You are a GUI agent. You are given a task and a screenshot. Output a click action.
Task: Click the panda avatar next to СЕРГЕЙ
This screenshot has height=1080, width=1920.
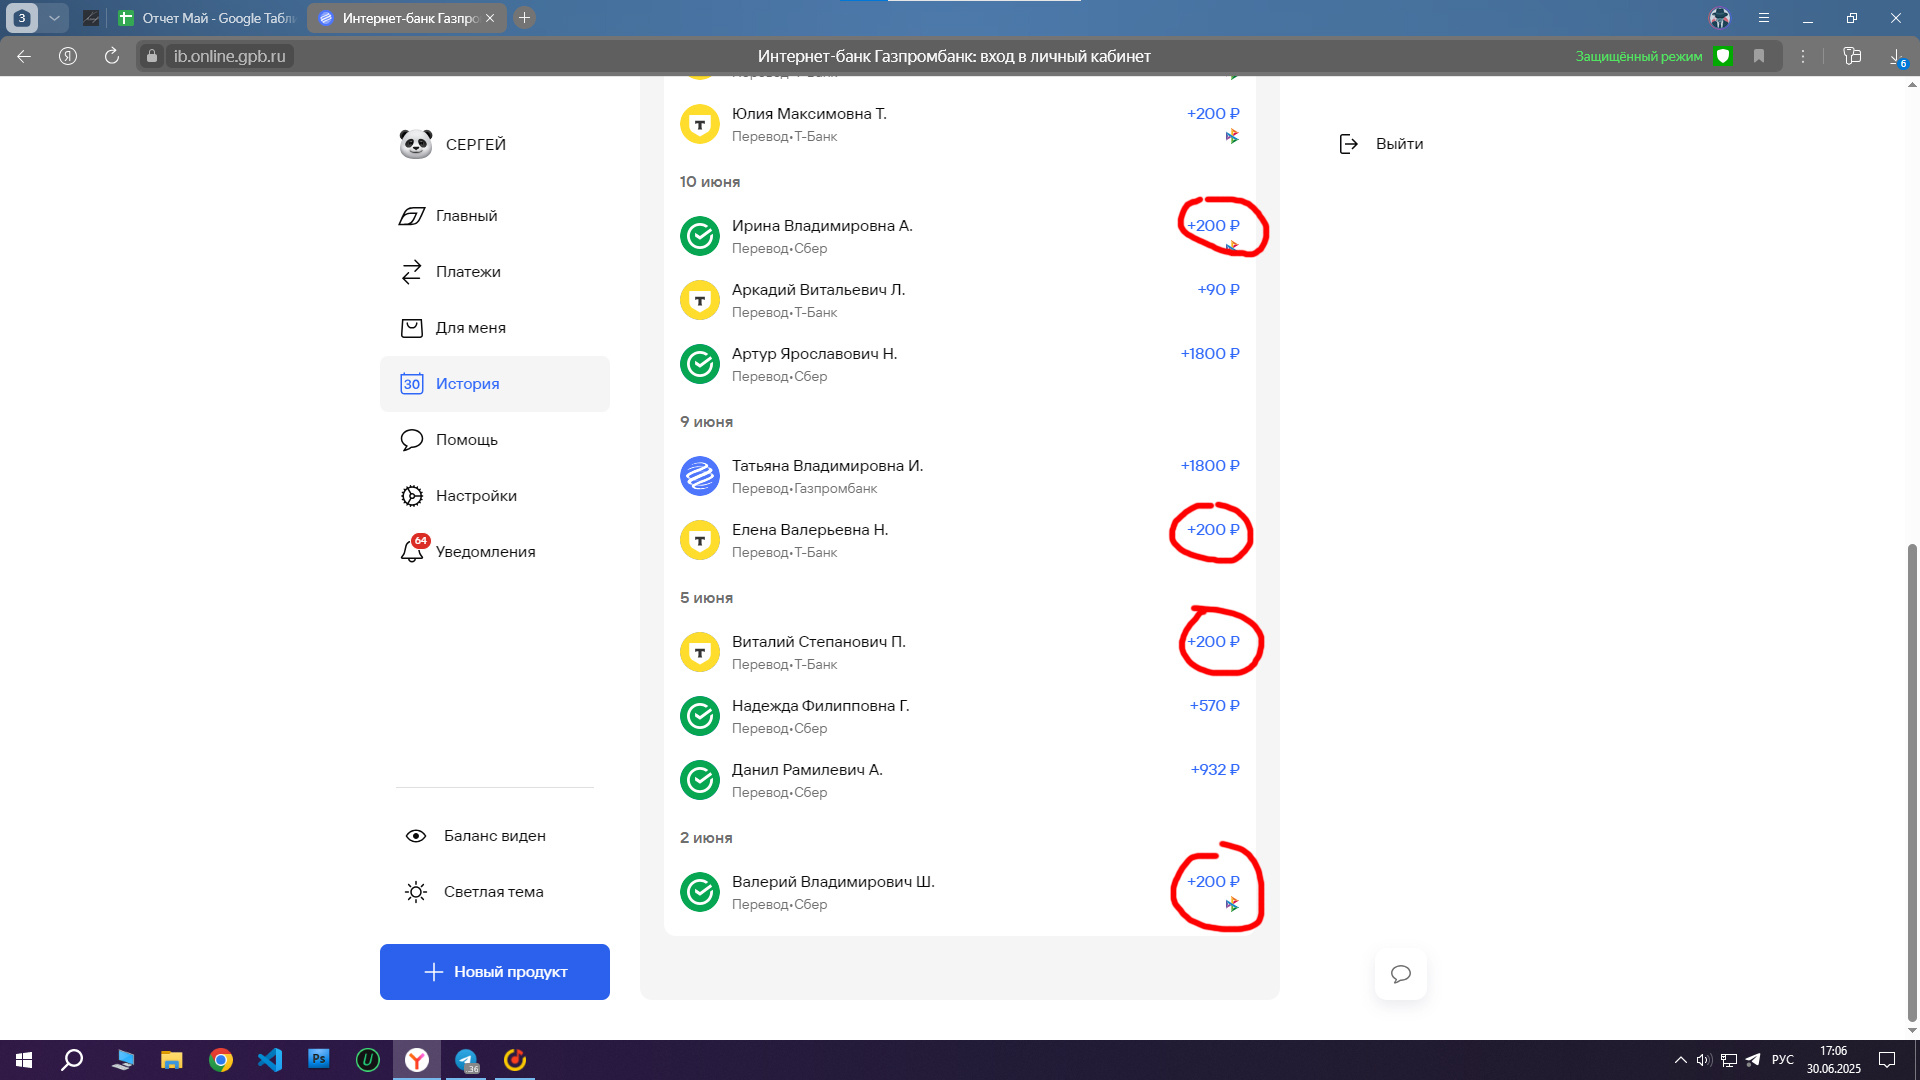[x=416, y=144]
